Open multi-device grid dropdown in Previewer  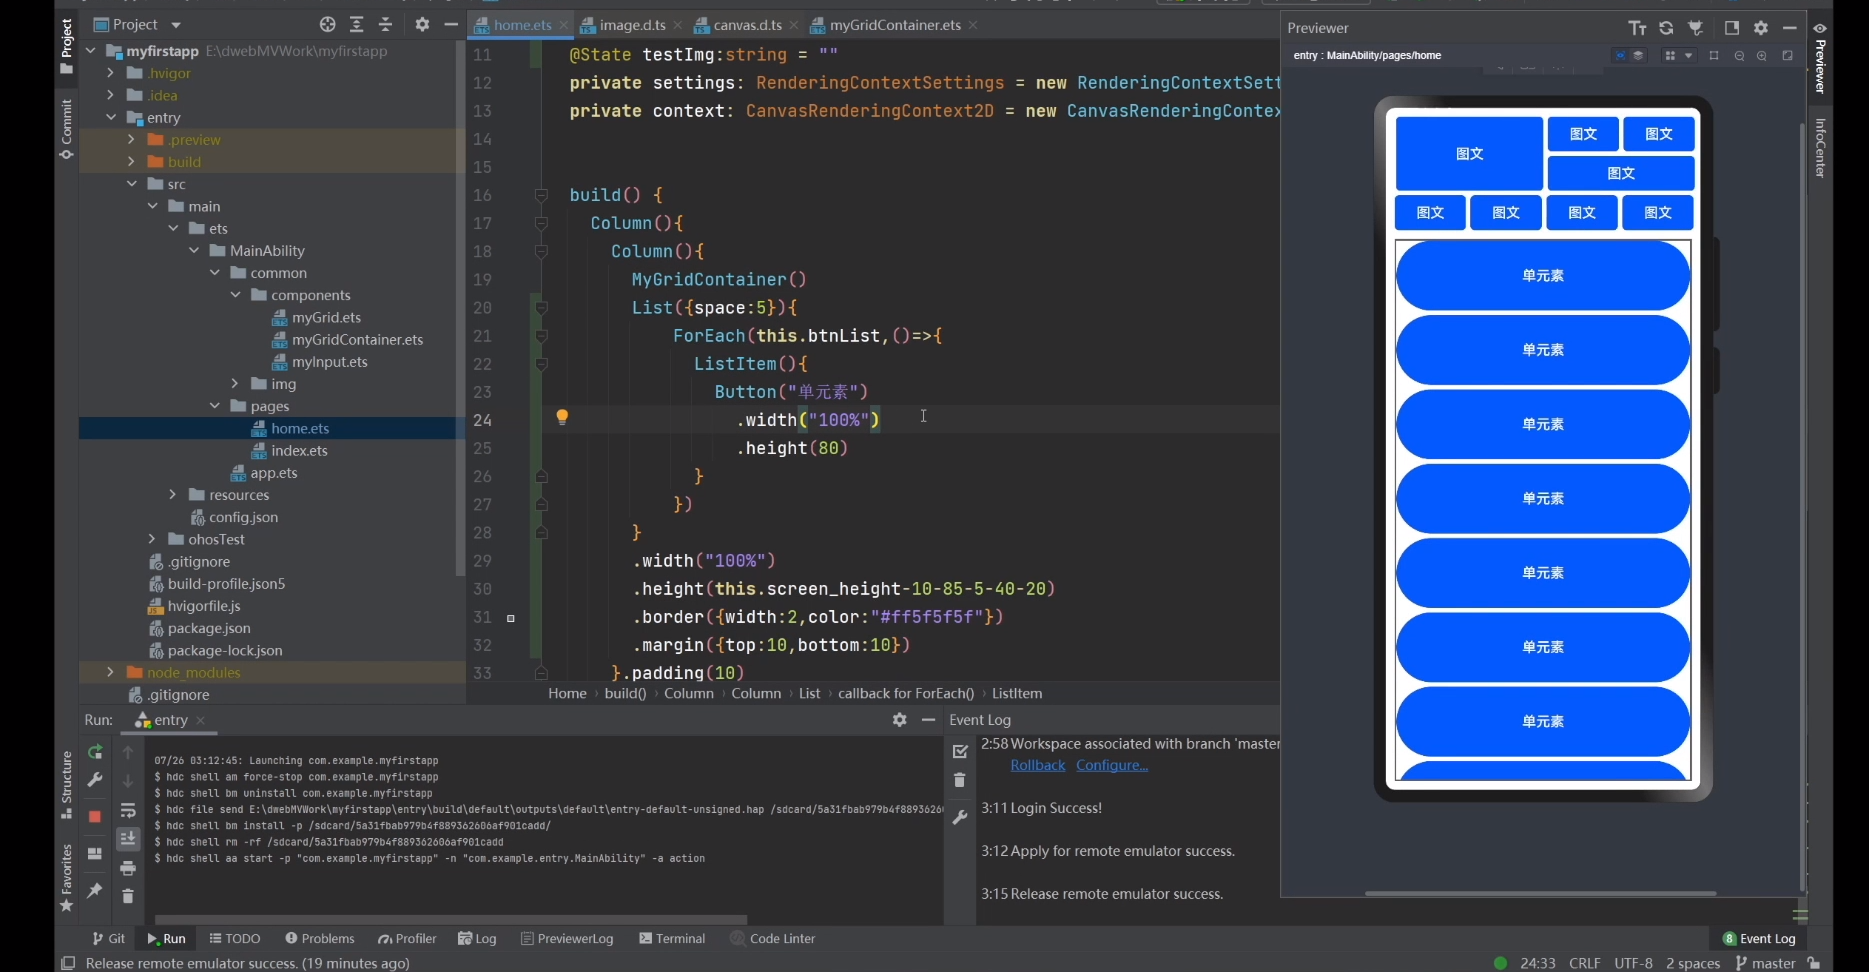[x=1678, y=56]
